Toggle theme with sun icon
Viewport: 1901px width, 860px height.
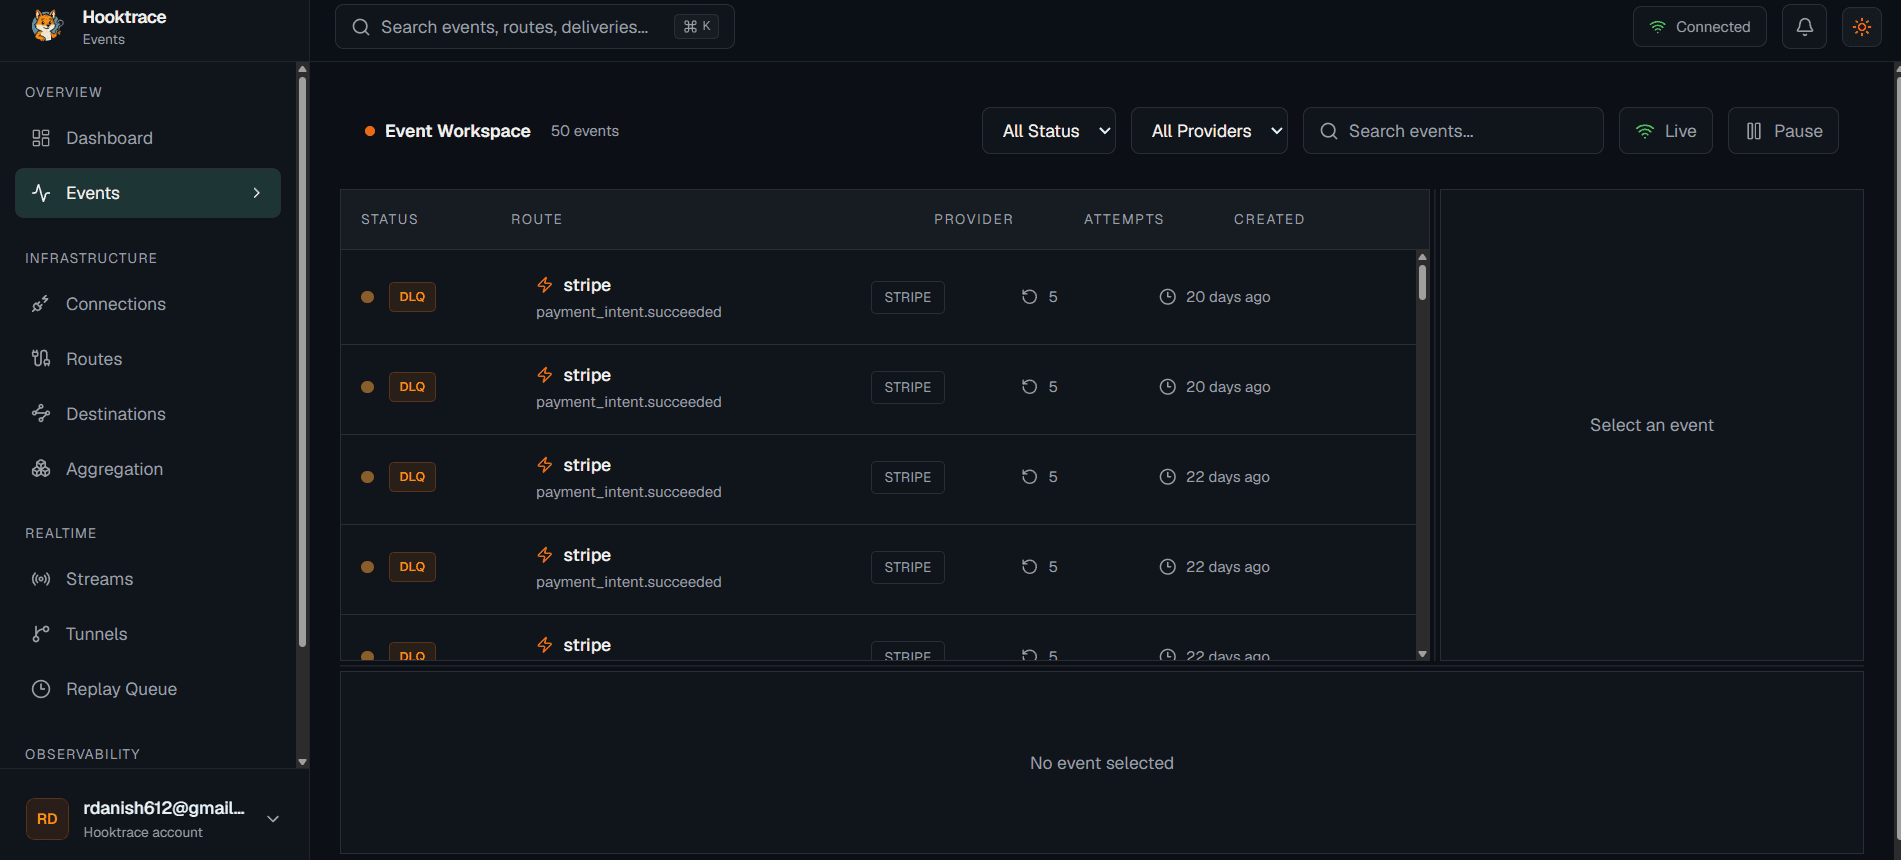[1862, 27]
